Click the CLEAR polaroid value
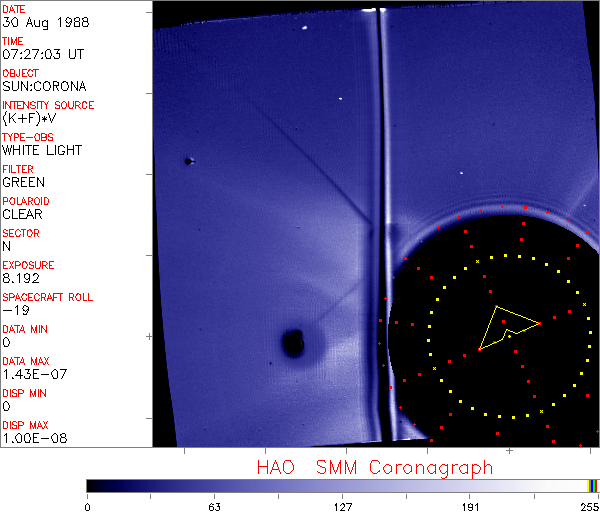Viewport: 600px width, 512px height. point(22,214)
